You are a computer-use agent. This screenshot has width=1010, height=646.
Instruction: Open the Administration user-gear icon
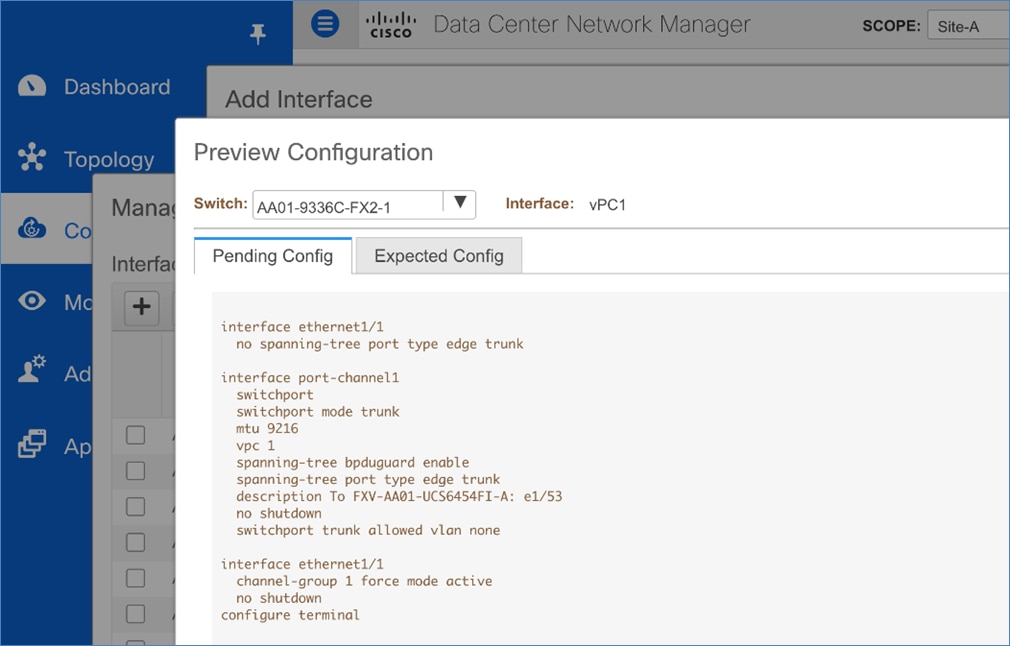click(x=32, y=368)
